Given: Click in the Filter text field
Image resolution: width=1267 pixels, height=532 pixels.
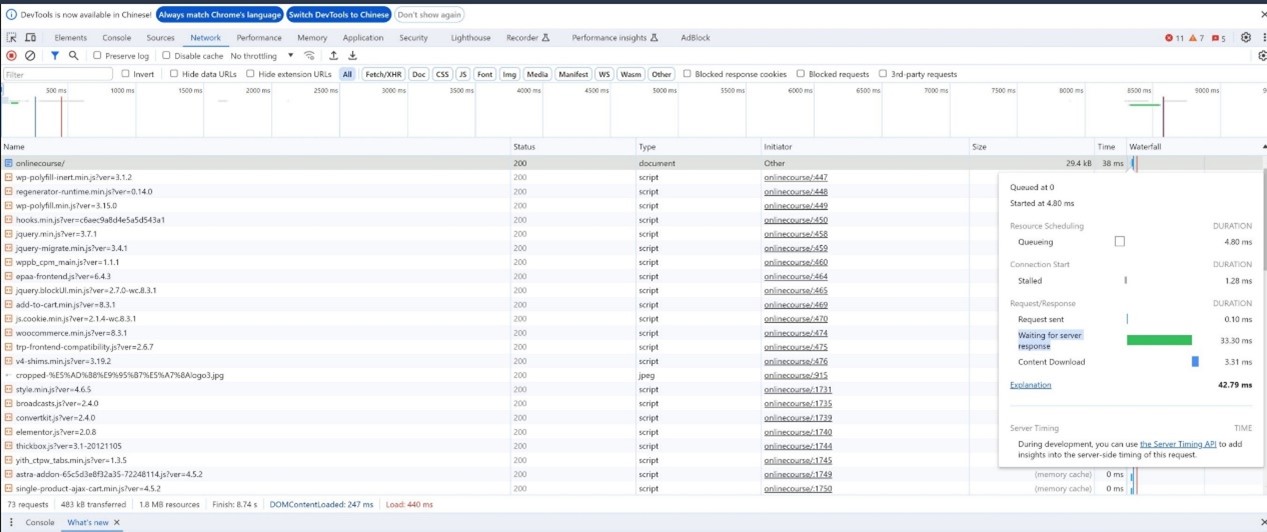Looking at the screenshot, I should 58,74.
